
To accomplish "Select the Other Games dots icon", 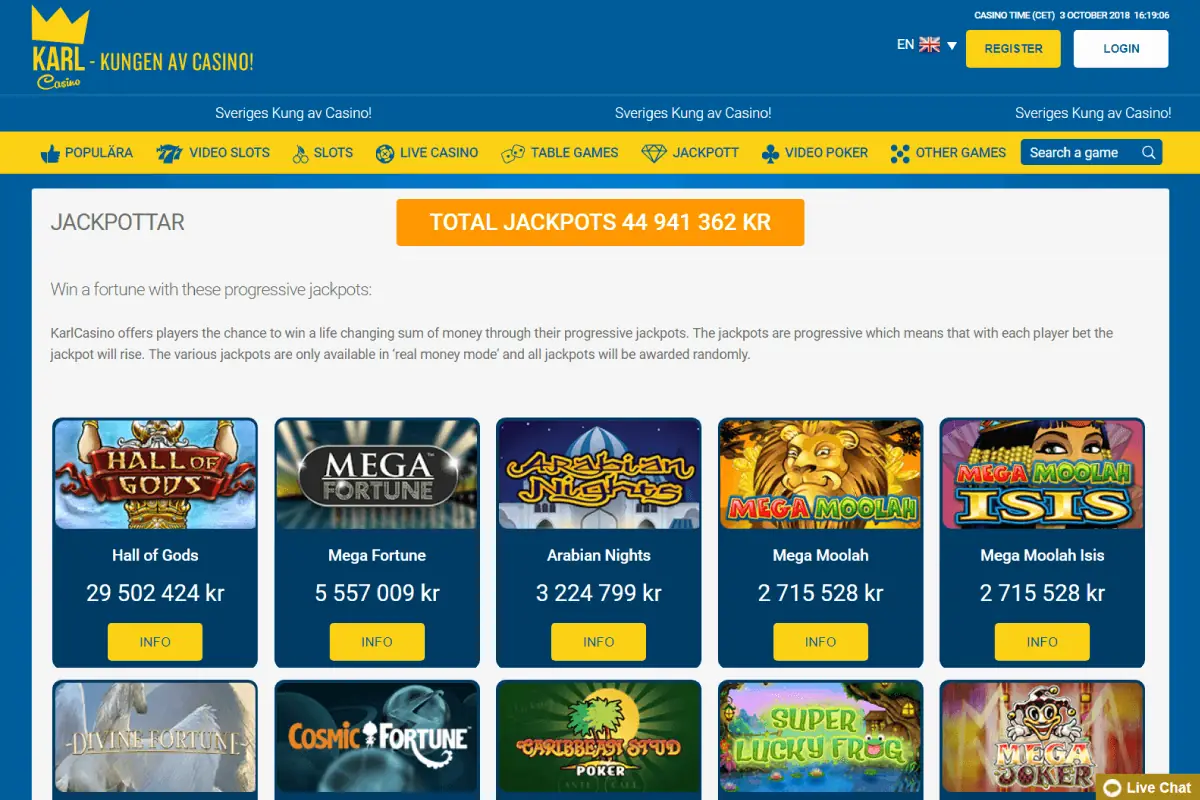I will coord(899,153).
